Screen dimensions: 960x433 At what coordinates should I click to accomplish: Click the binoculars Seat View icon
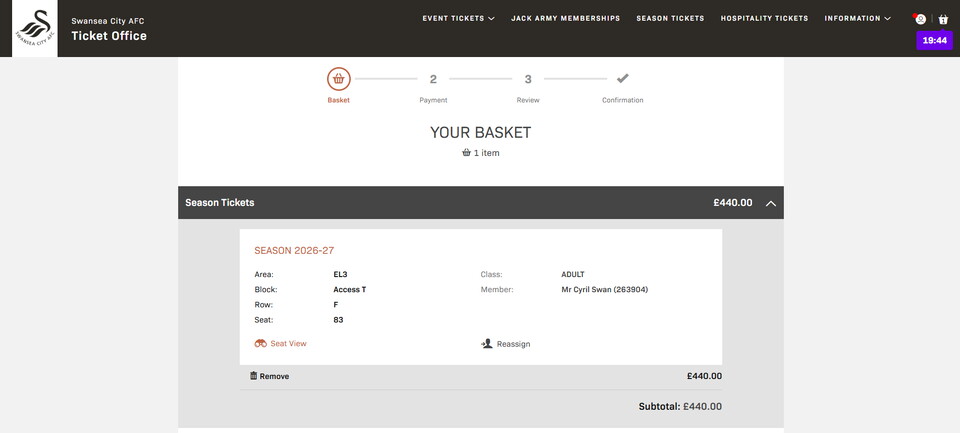pyautogui.click(x=261, y=343)
